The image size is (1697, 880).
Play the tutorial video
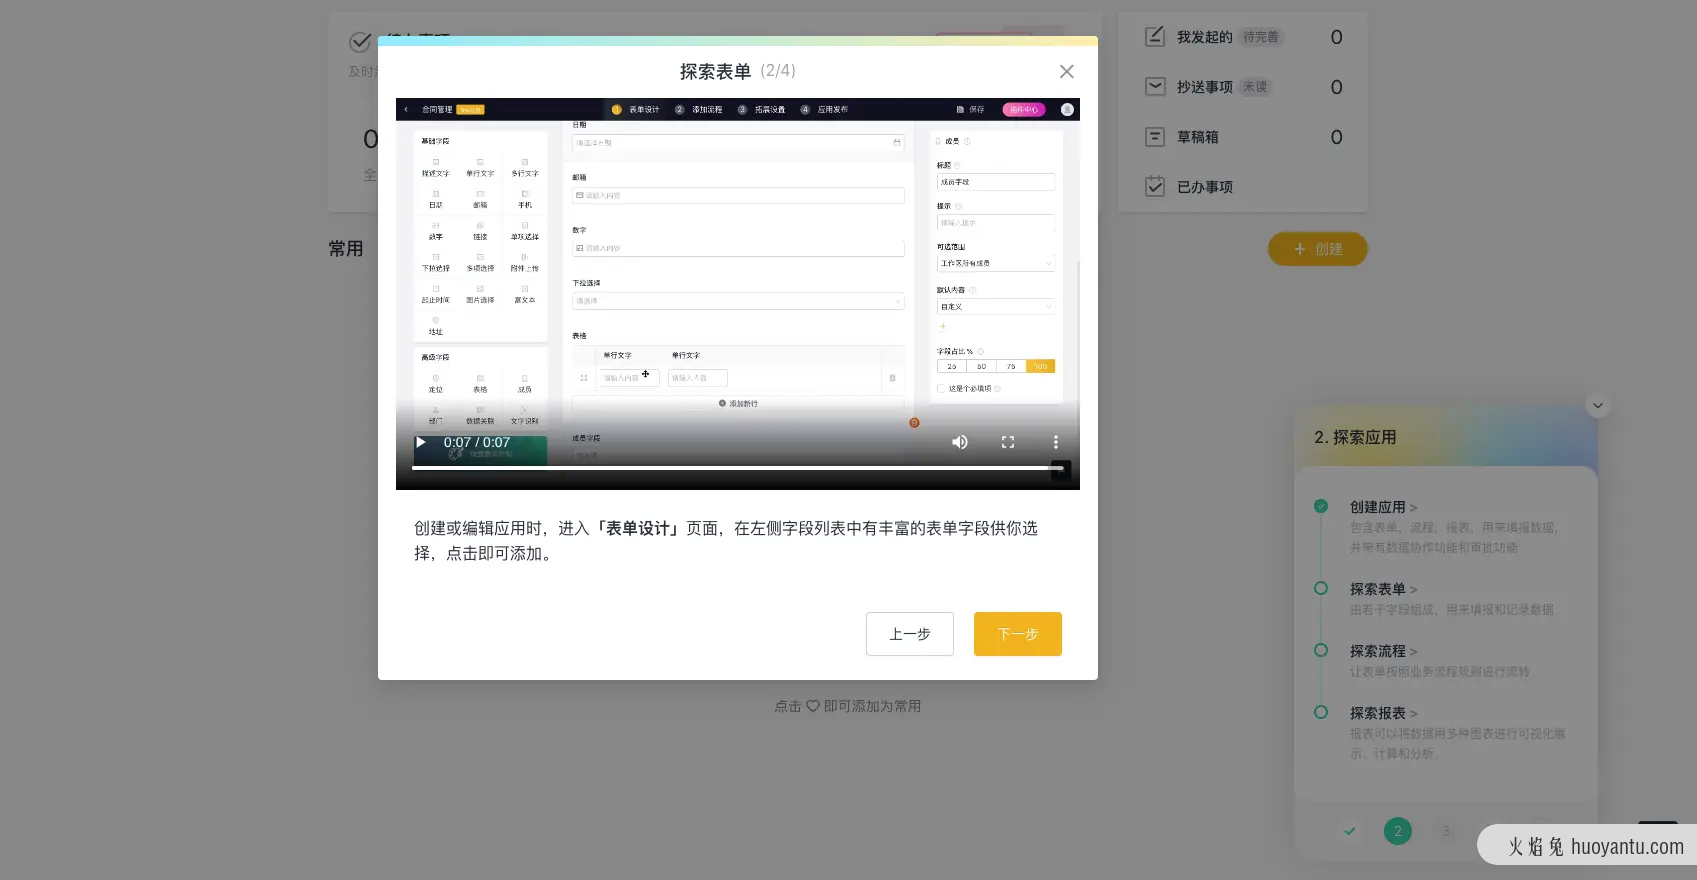coord(421,442)
